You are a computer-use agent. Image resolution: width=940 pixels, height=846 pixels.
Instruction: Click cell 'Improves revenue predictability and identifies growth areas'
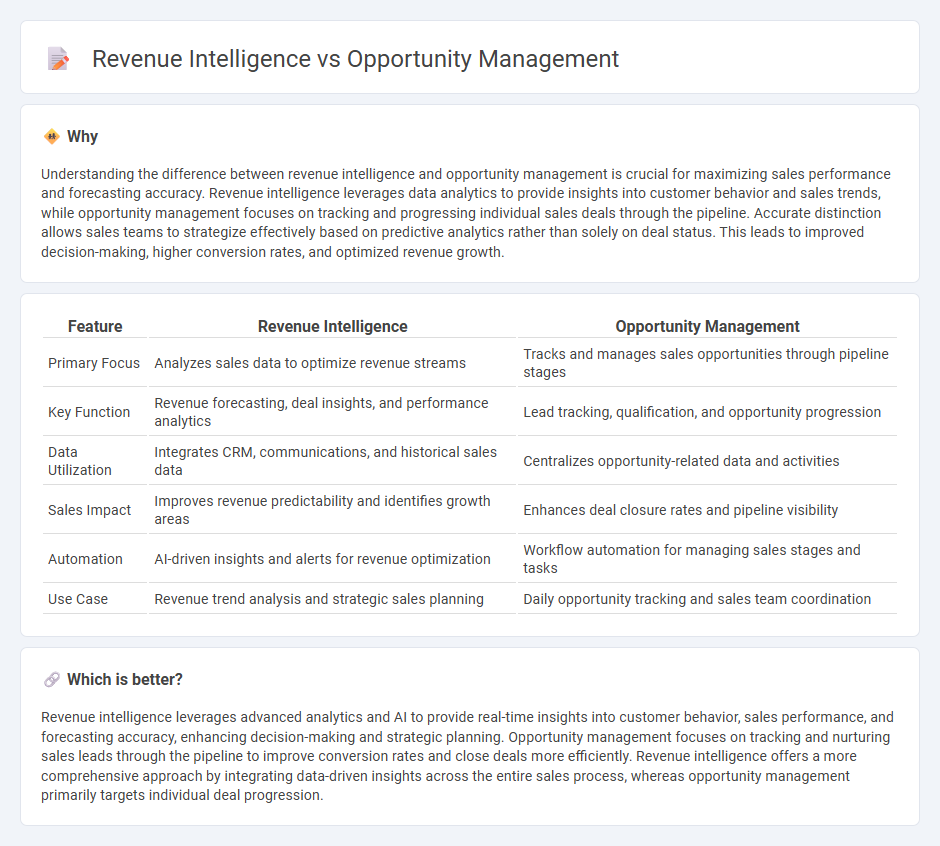pos(332,510)
